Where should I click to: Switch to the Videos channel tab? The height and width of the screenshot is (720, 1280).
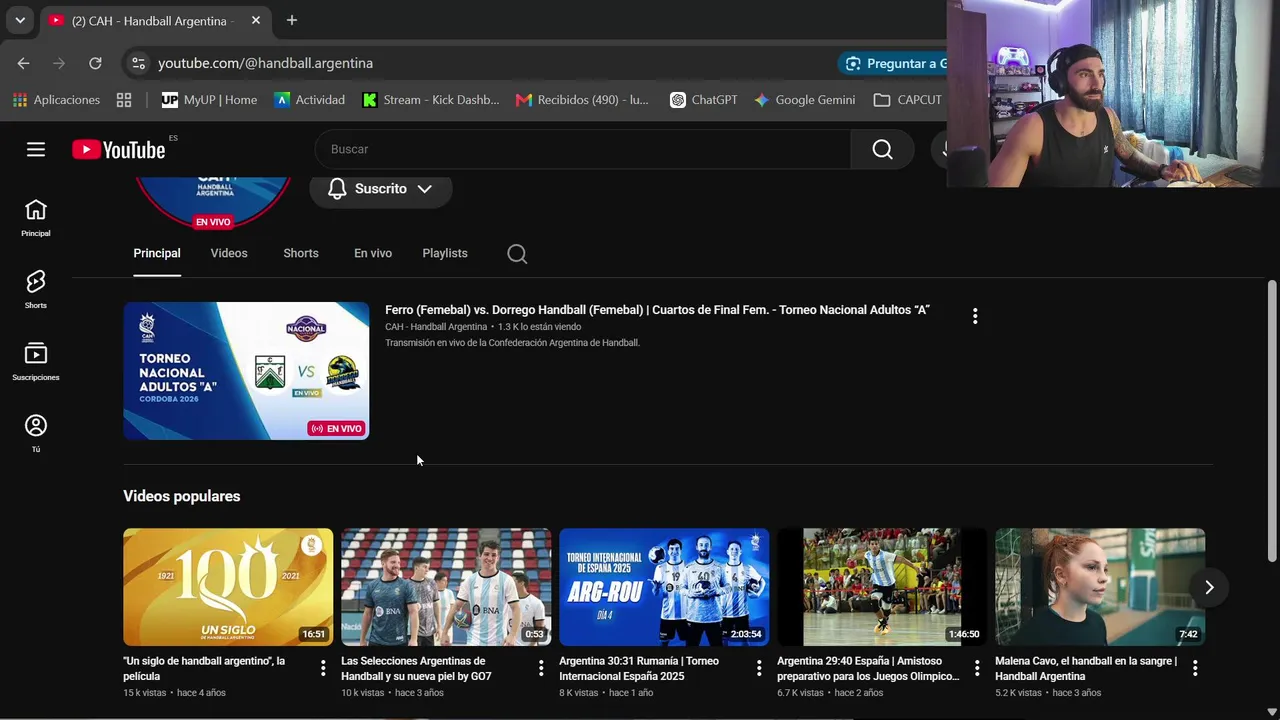click(229, 253)
